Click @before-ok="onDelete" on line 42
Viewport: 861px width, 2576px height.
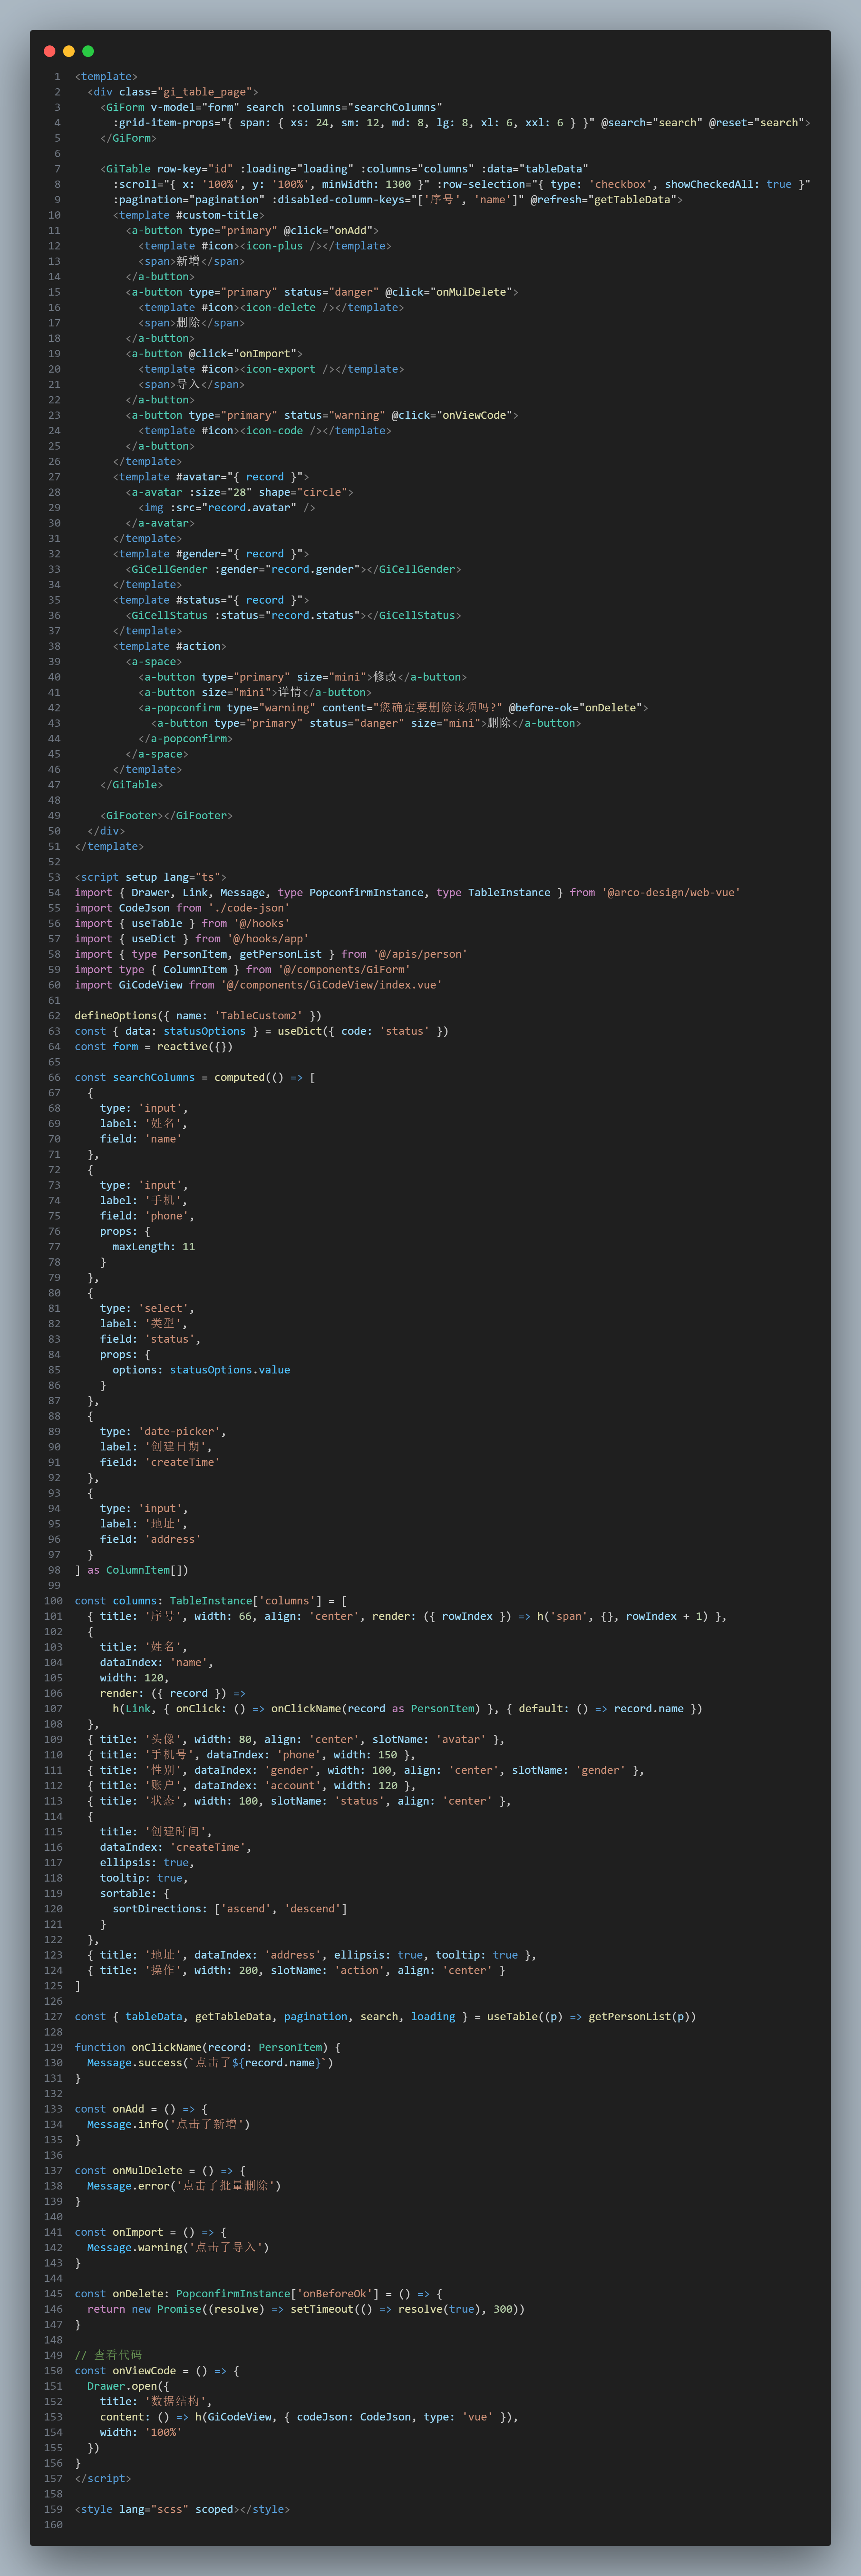pos(576,708)
